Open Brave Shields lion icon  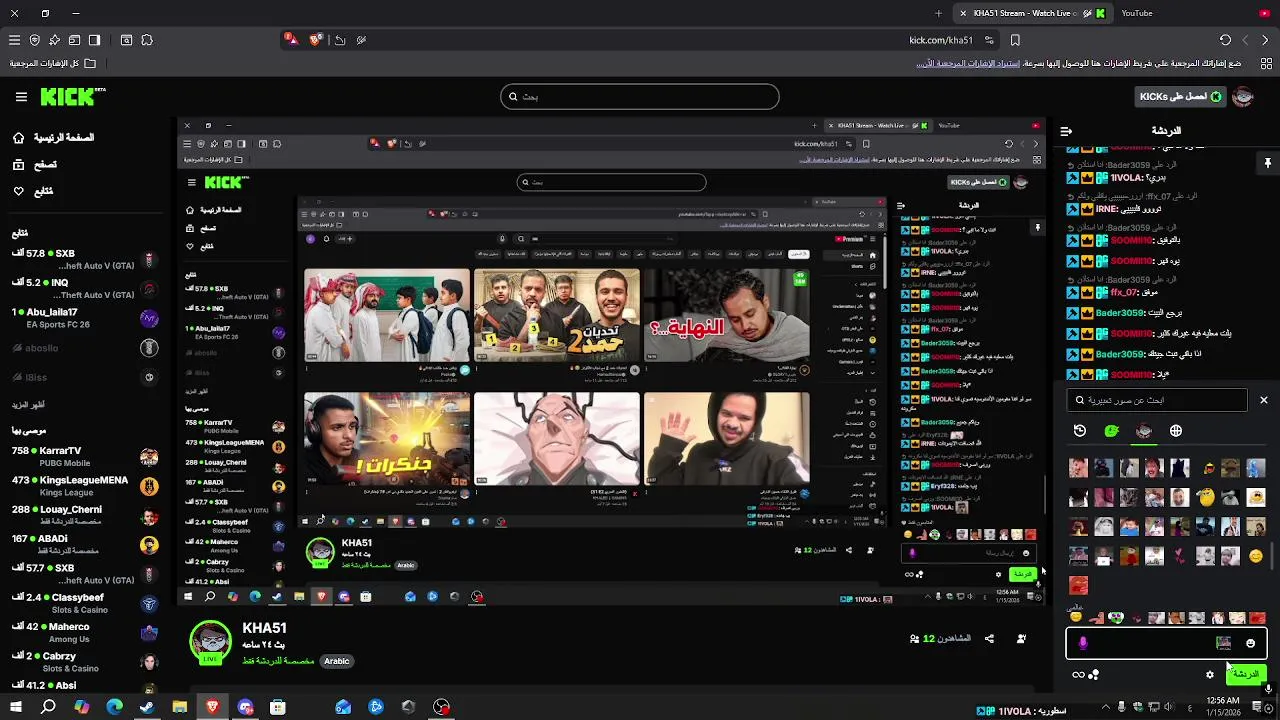click(316, 40)
